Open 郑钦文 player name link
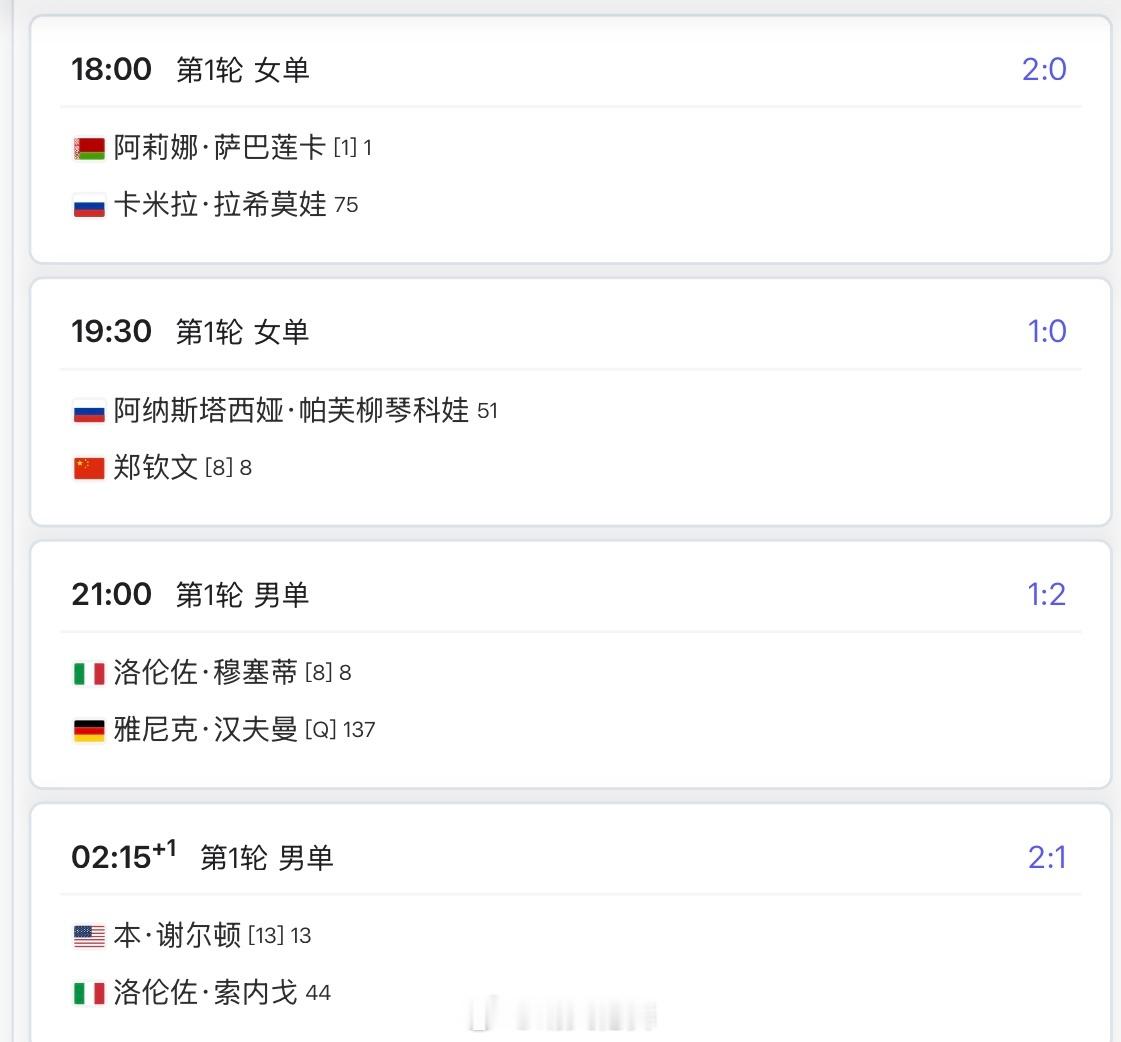The image size is (1121, 1042). 156,467
